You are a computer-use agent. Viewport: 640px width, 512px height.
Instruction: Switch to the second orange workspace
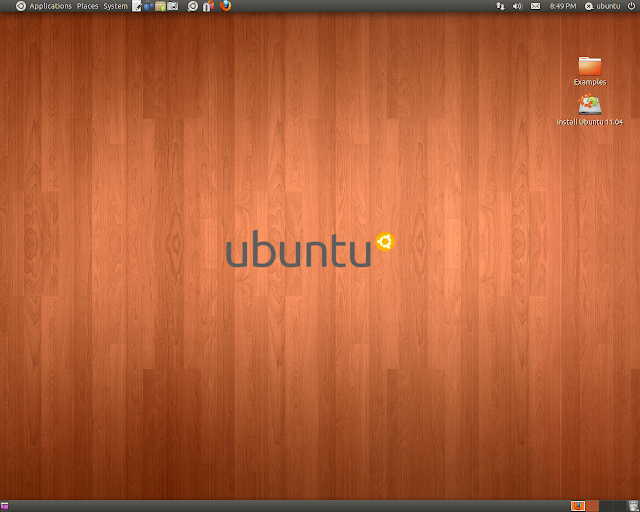coord(592,506)
